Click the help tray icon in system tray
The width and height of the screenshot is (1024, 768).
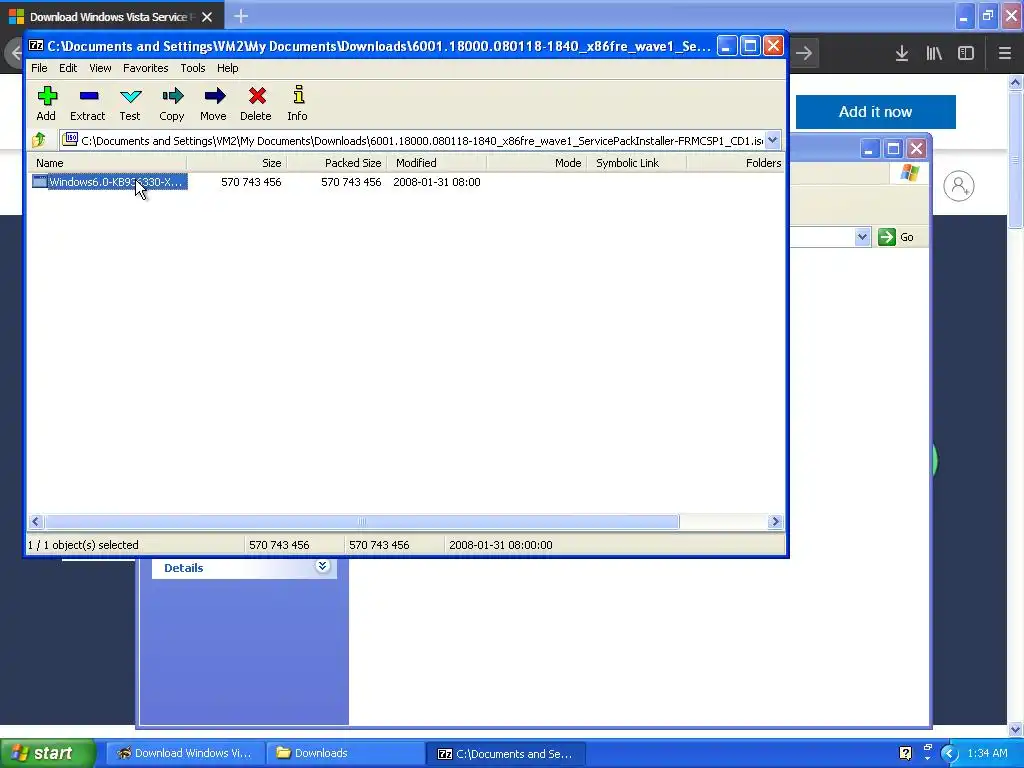[905, 753]
